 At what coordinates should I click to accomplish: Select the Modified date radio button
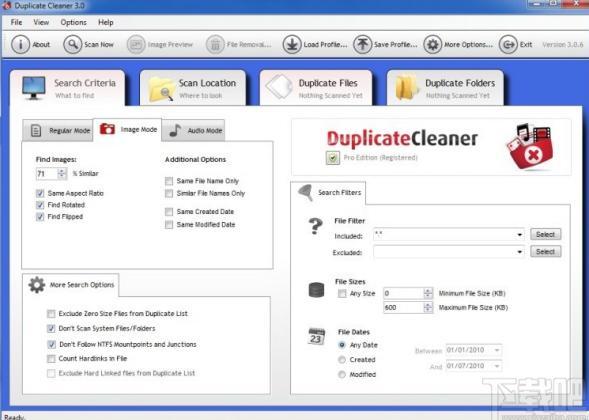point(342,375)
